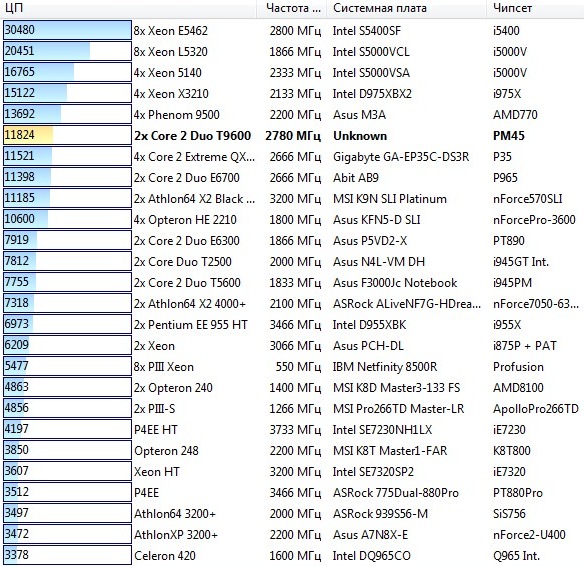Select the Celeron 420 row
Viewport: 584px width, 567px height.
pyautogui.click(x=292, y=556)
